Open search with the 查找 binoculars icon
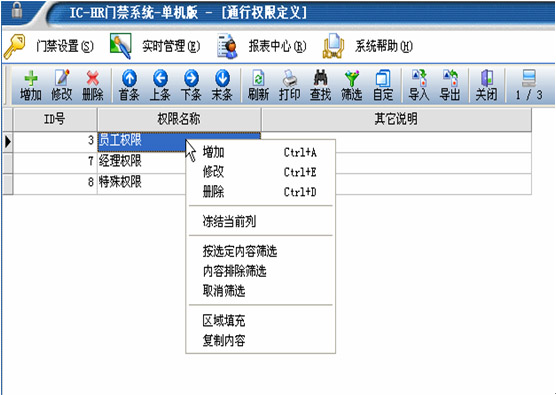Viewport: 556px width, 395px height. (x=321, y=85)
